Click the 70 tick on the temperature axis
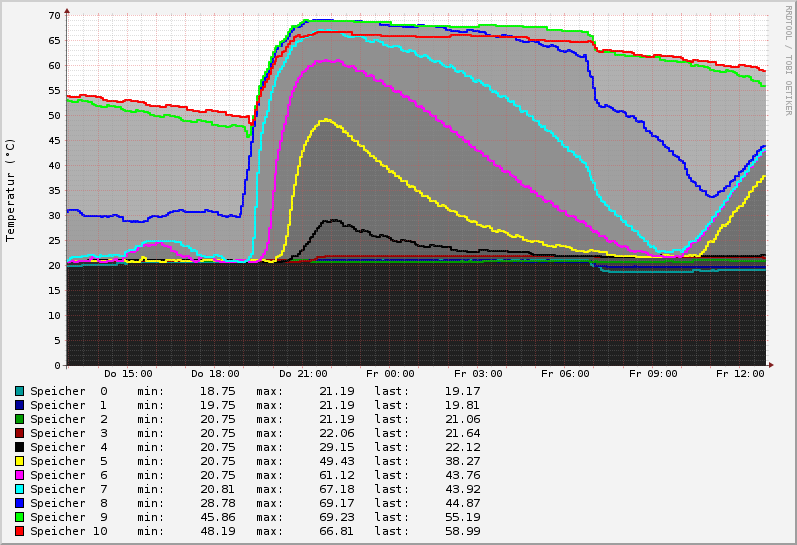Image resolution: width=797 pixels, height=545 pixels. [x=54, y=16]
